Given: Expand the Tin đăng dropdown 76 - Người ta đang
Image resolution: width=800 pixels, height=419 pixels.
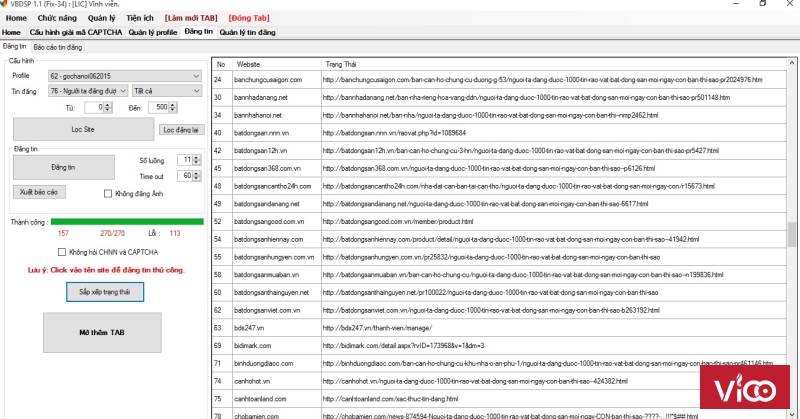Looking at the screenshot, I should click(x=88, y=91).
